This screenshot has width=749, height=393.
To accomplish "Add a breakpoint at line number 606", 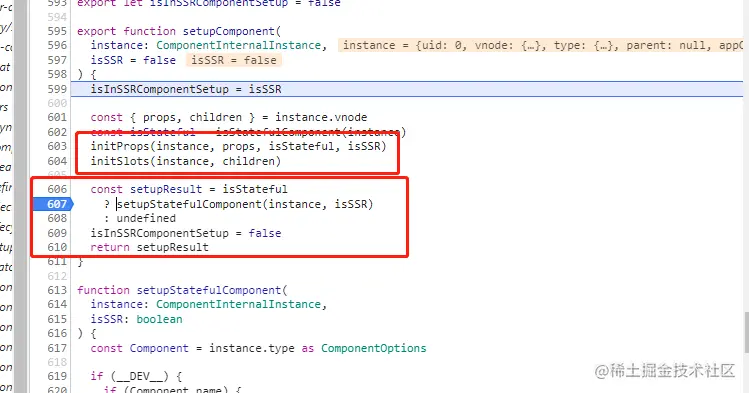I will pyautogui.click(x=57, y=189).
